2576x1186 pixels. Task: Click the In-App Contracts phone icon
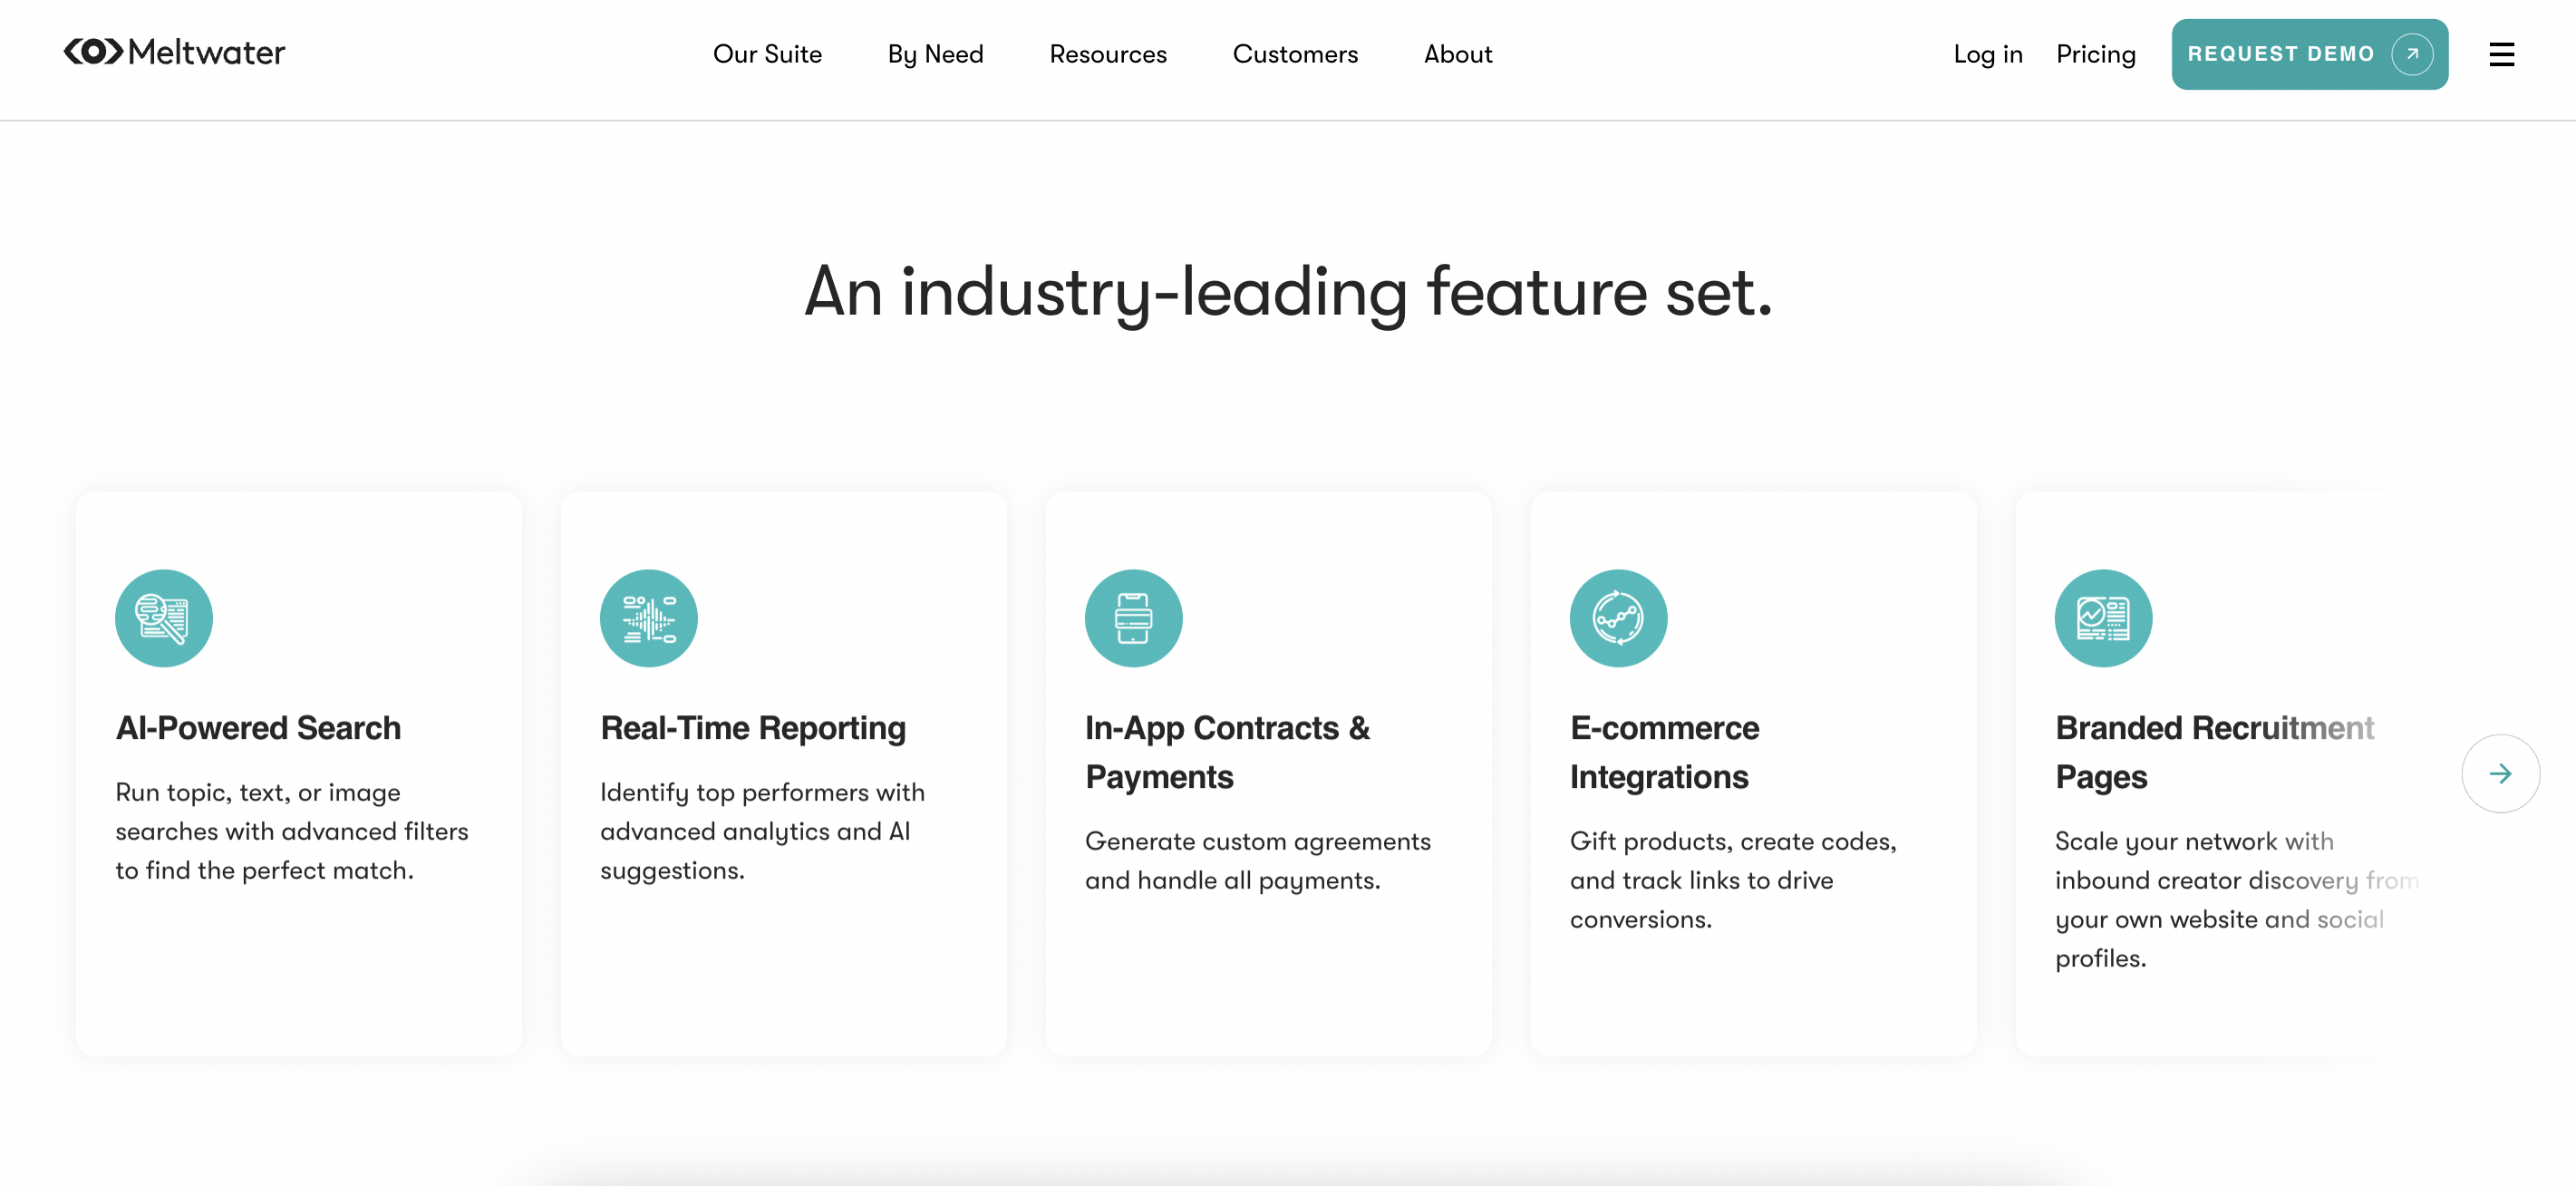click(x=1133, y=618)
